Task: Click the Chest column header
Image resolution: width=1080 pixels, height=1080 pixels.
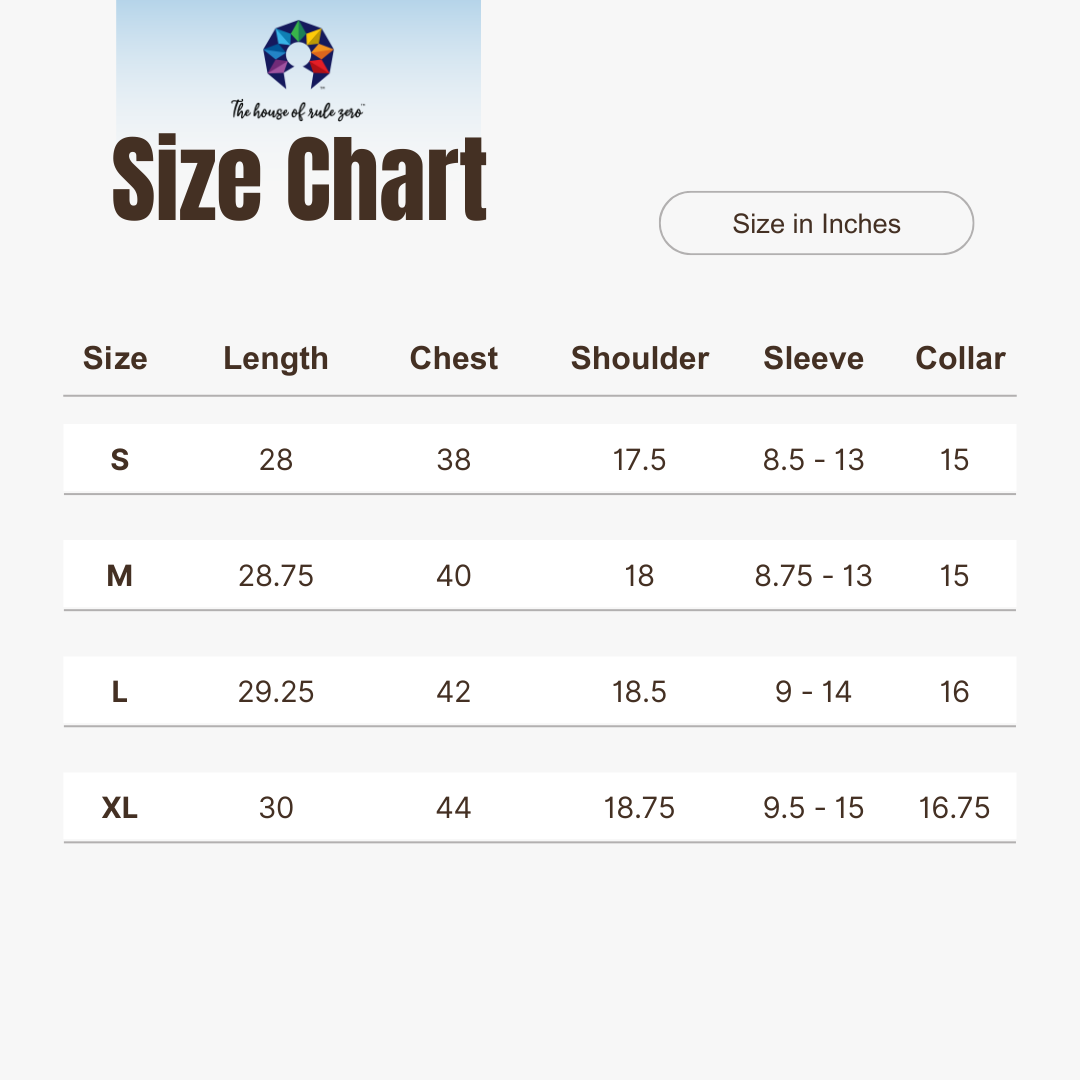Action: coord(454,358)
